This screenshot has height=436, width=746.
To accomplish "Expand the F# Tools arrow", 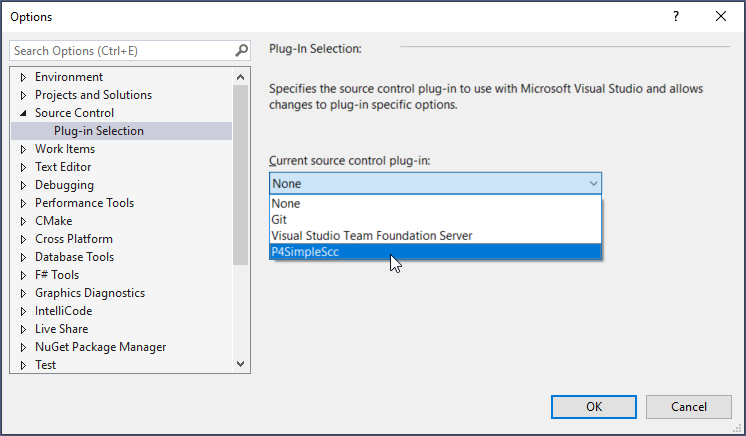I will click(x=23, y=275).
